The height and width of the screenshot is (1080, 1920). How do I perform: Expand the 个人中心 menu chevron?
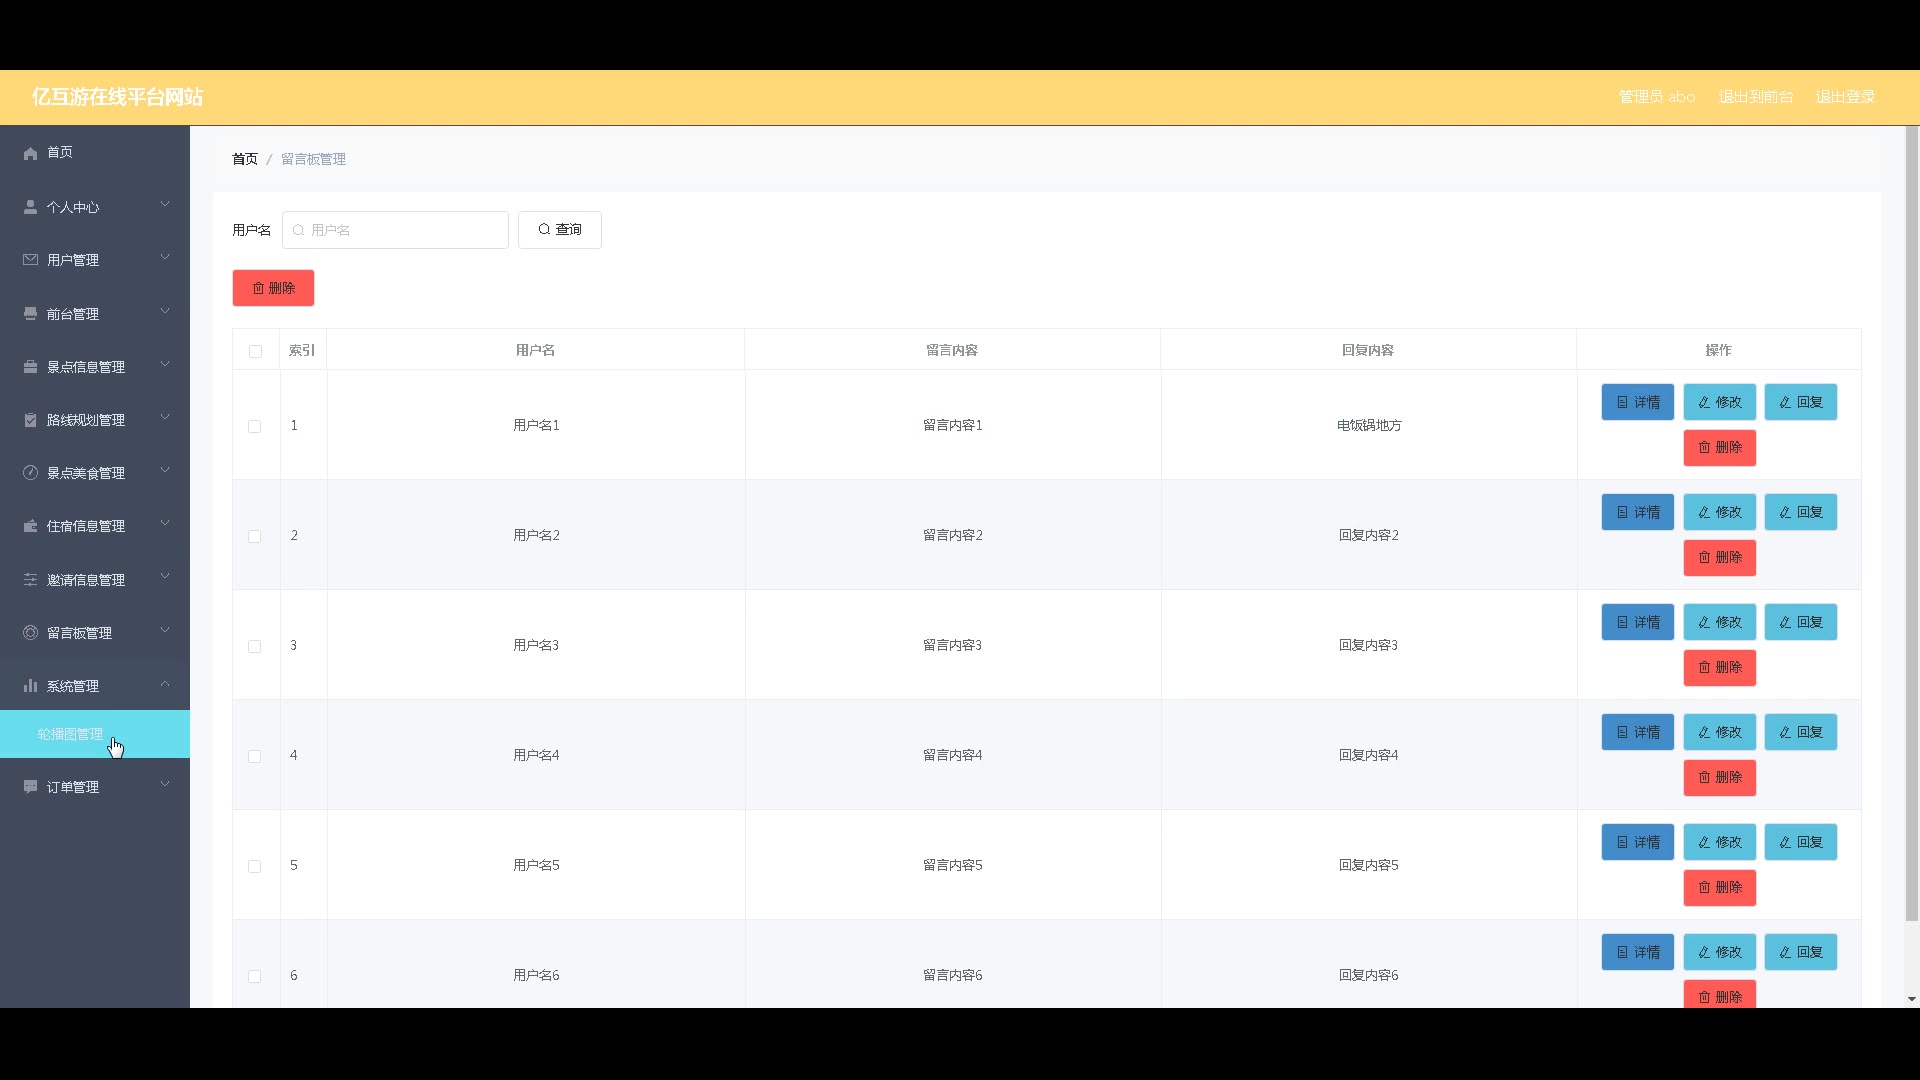165,205
